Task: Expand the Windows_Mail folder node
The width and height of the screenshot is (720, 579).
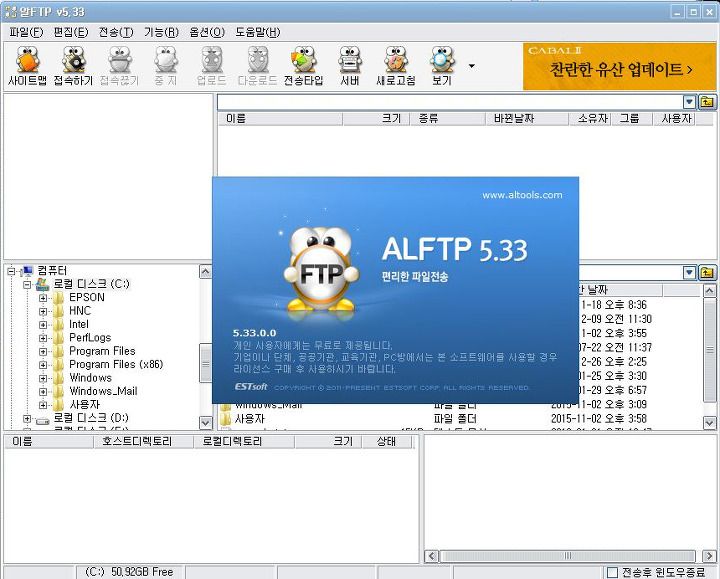Action: (x=43, y=392)
